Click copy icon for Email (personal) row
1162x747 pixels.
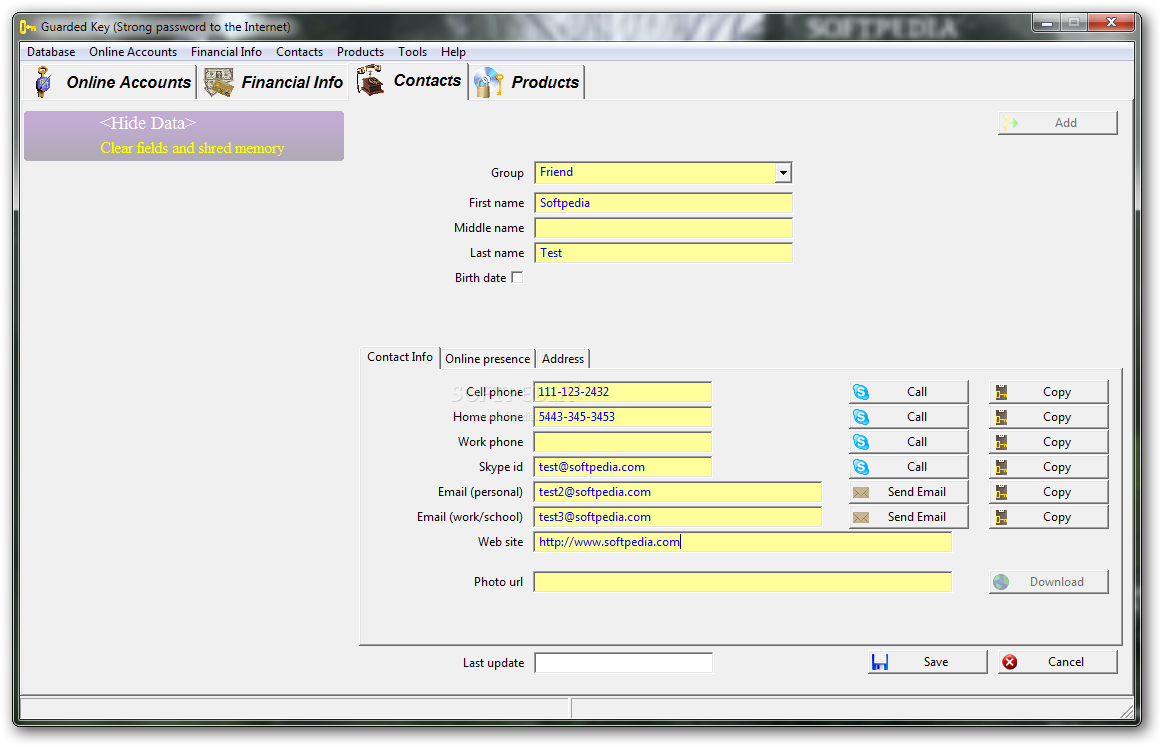[x=1001, y=493]
